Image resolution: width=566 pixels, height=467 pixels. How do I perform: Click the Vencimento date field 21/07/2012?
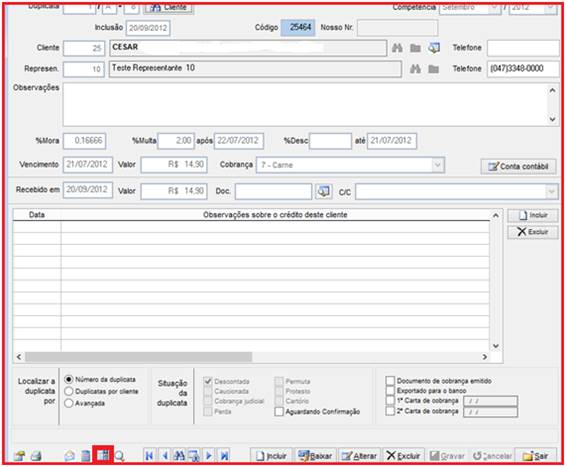(88, 165)
